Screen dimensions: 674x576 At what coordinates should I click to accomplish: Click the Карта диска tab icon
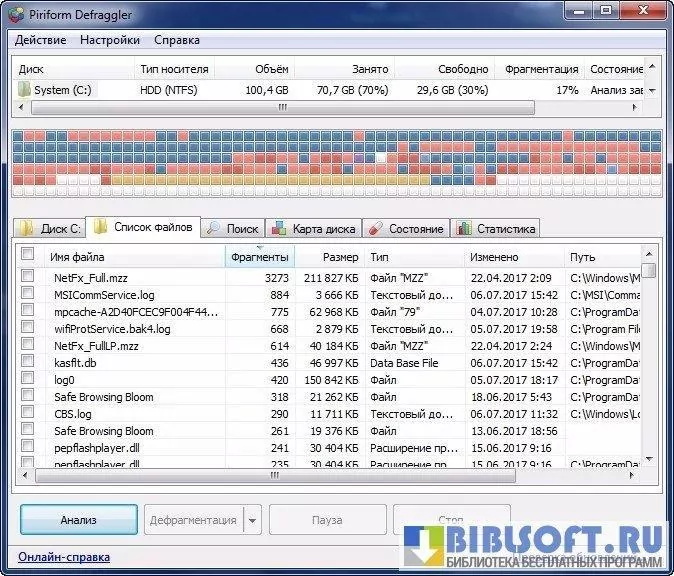279,228
